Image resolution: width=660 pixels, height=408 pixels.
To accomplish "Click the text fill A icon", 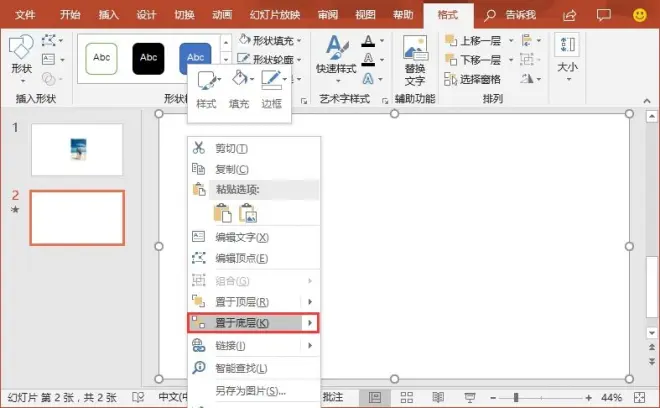I will click(368, 41).
